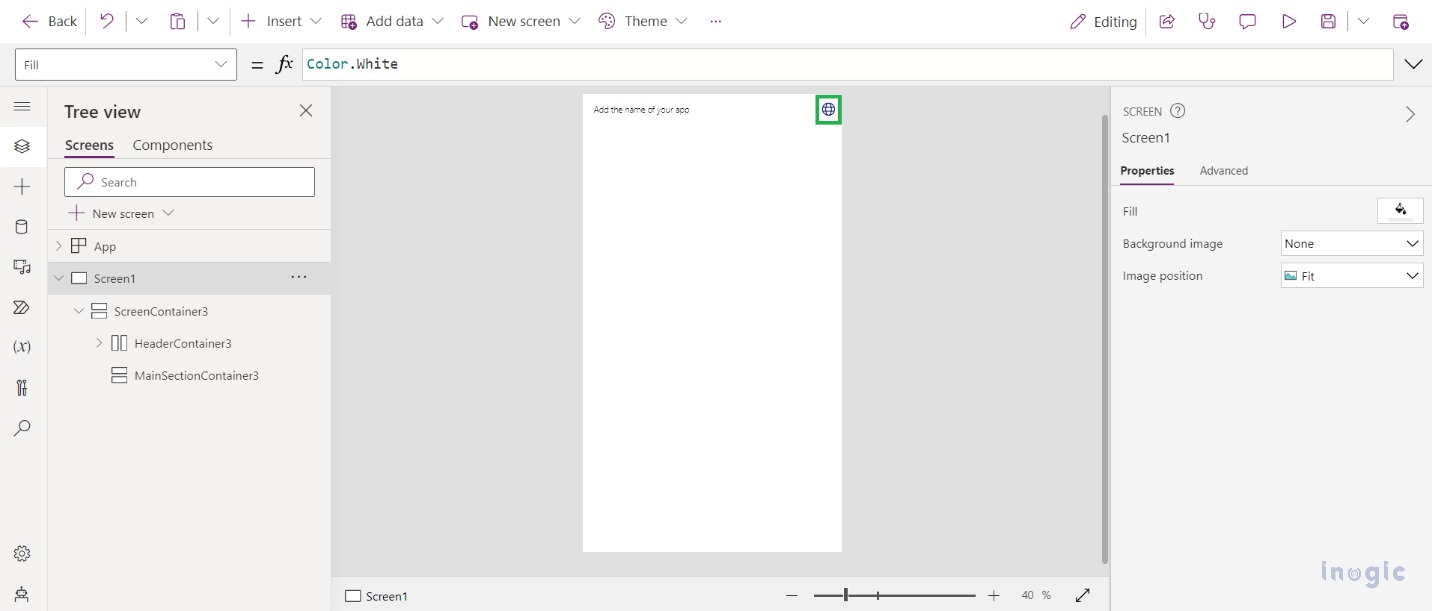Open Comments from the top bar
Viewport: 1432px width, 611px height.
pyautogui.click(x=1247, y=20)
